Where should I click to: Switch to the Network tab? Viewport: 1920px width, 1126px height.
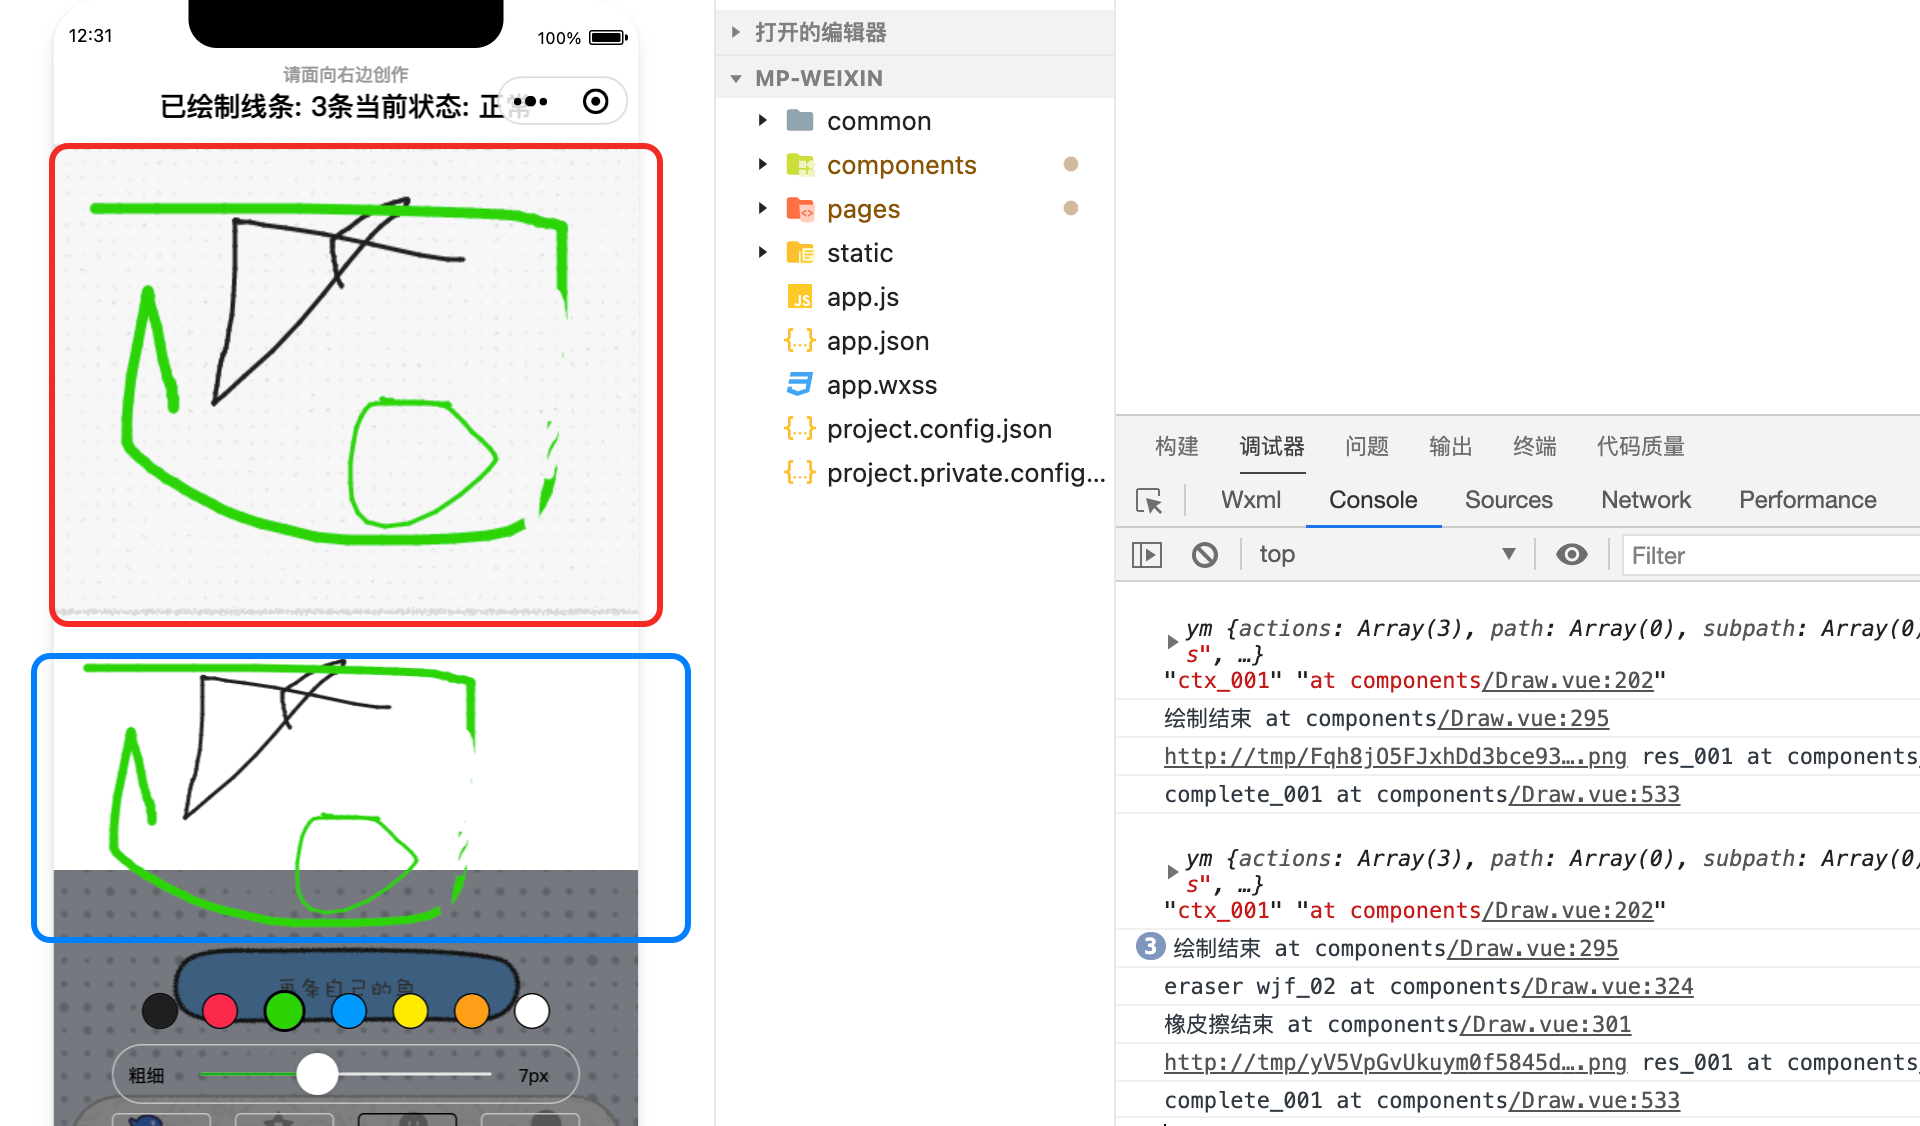pyautogui.click(x=1645, y=500)
